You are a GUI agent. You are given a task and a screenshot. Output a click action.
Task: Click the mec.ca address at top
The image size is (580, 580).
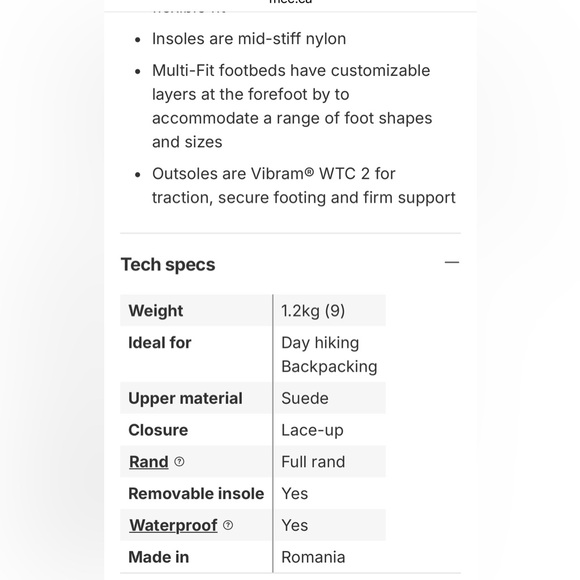[290, 2]
